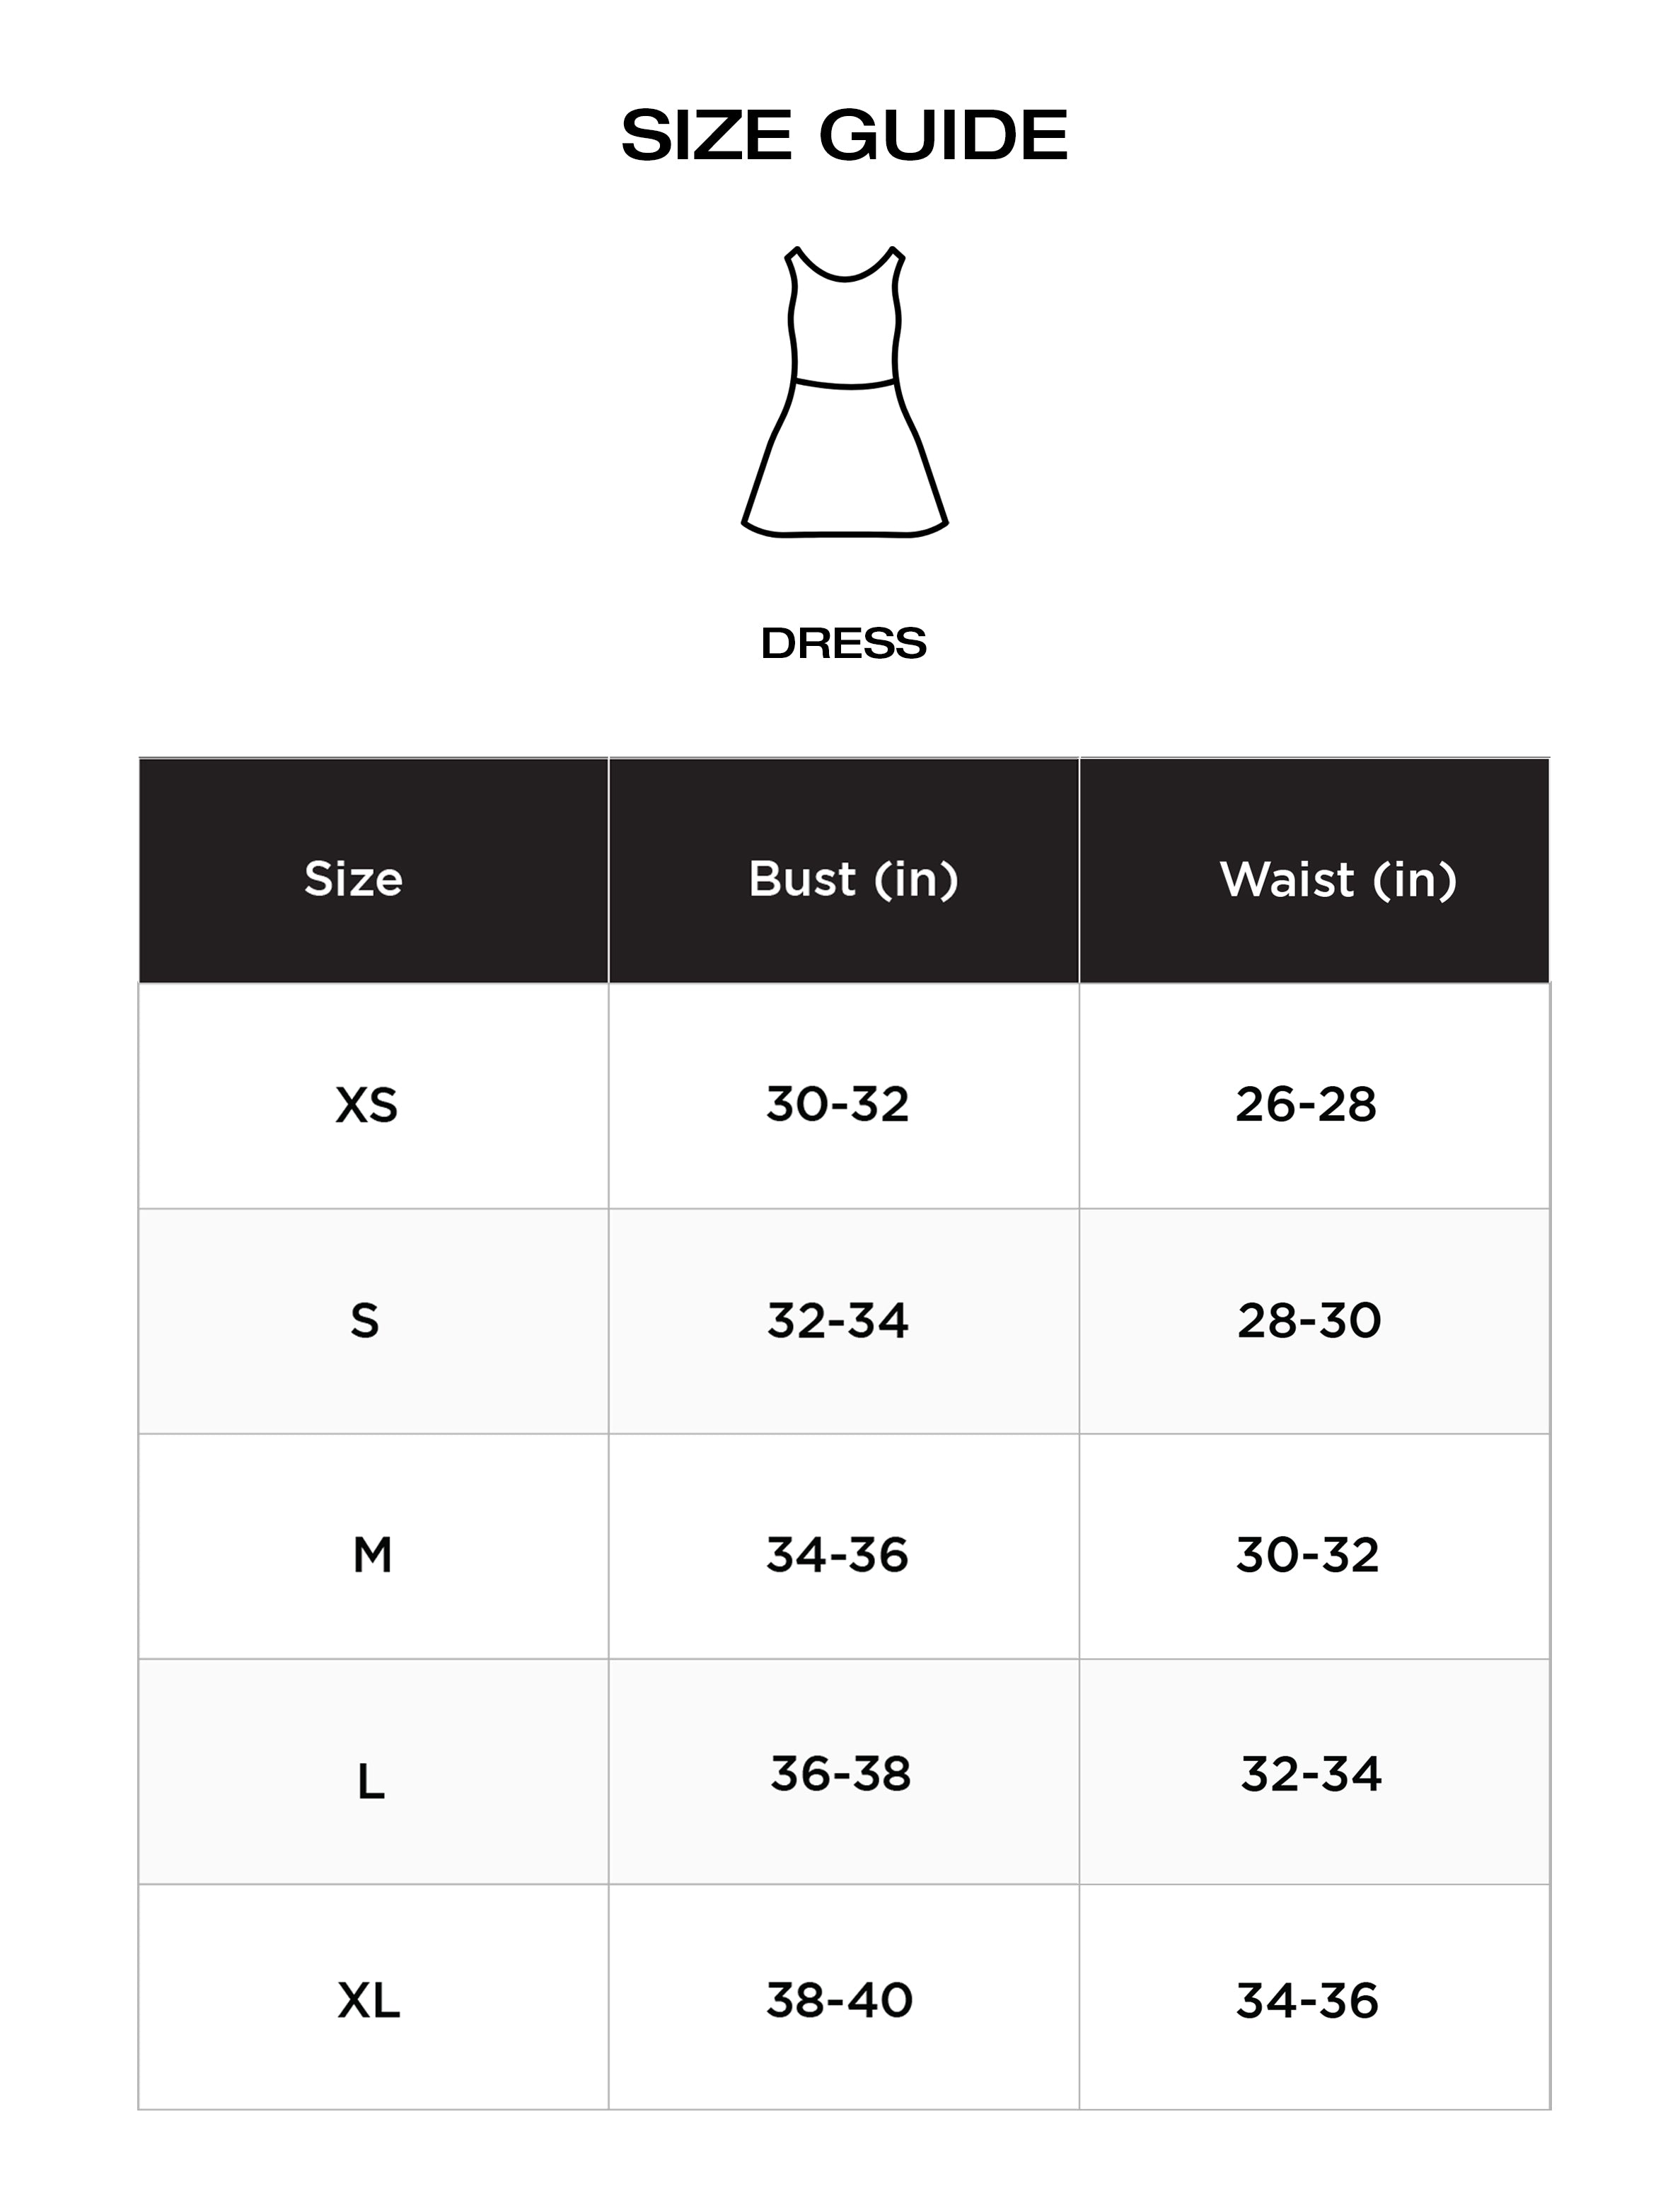
Task: Select the XS bust measurement 30-32
Action: (838, 1104)
